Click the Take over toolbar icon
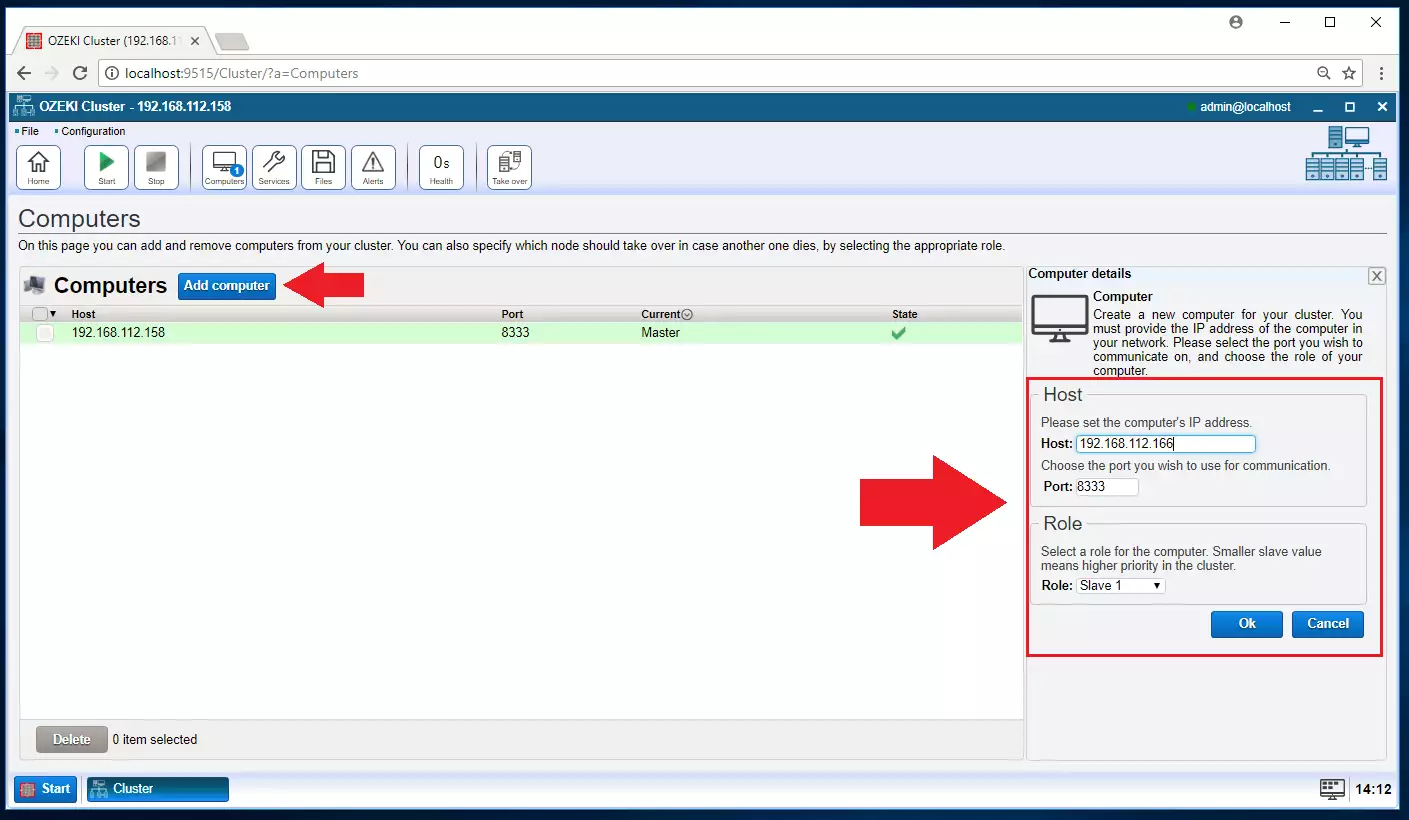1409x820 pixels. tap(509, 167)
